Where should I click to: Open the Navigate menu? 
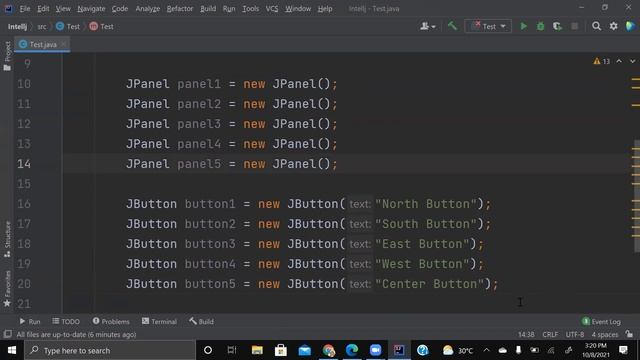pyautogui.click(x=91, y=9)
